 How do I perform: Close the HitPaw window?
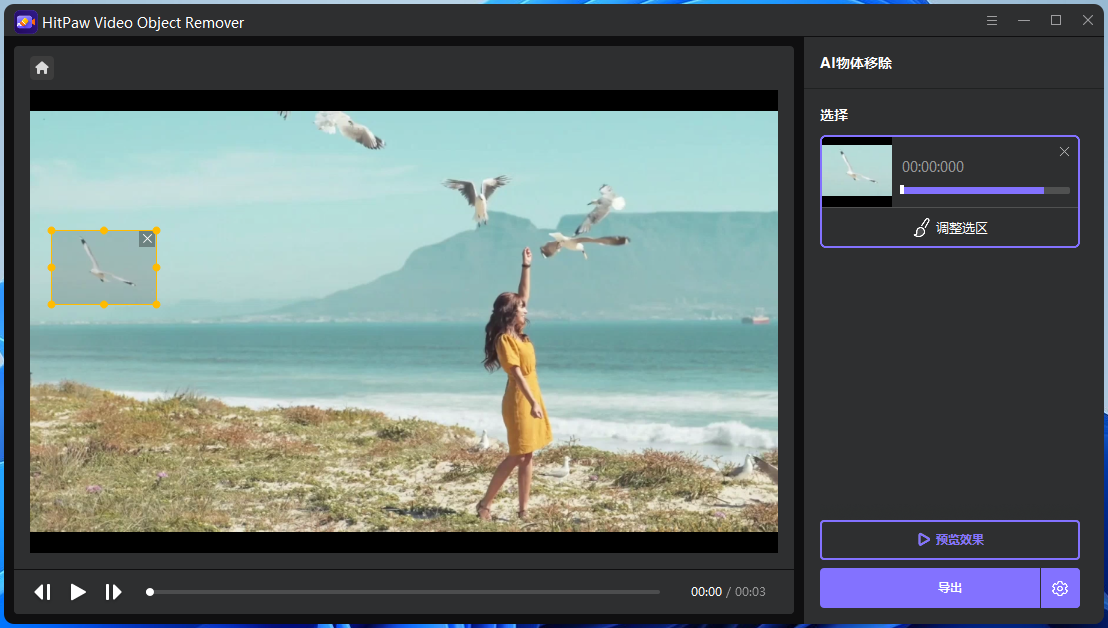[1088, 20]
